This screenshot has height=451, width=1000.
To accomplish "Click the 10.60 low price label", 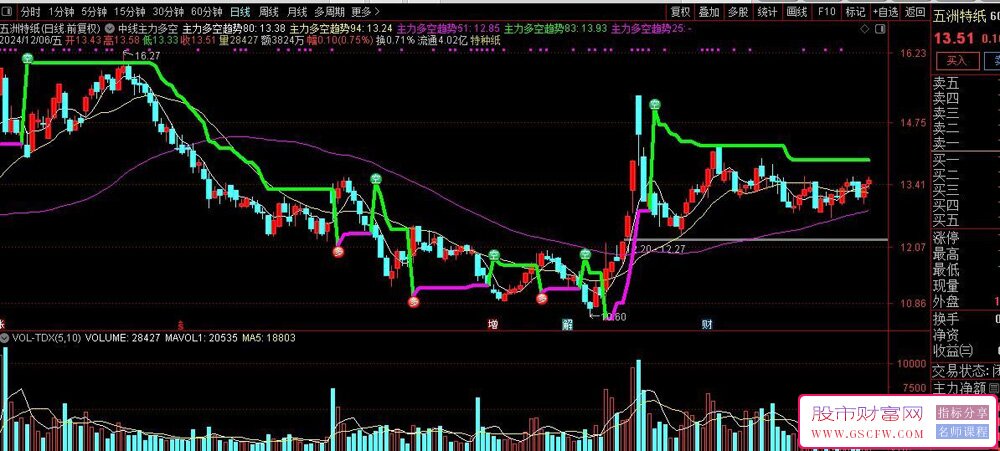I will (x=614, y=316).
